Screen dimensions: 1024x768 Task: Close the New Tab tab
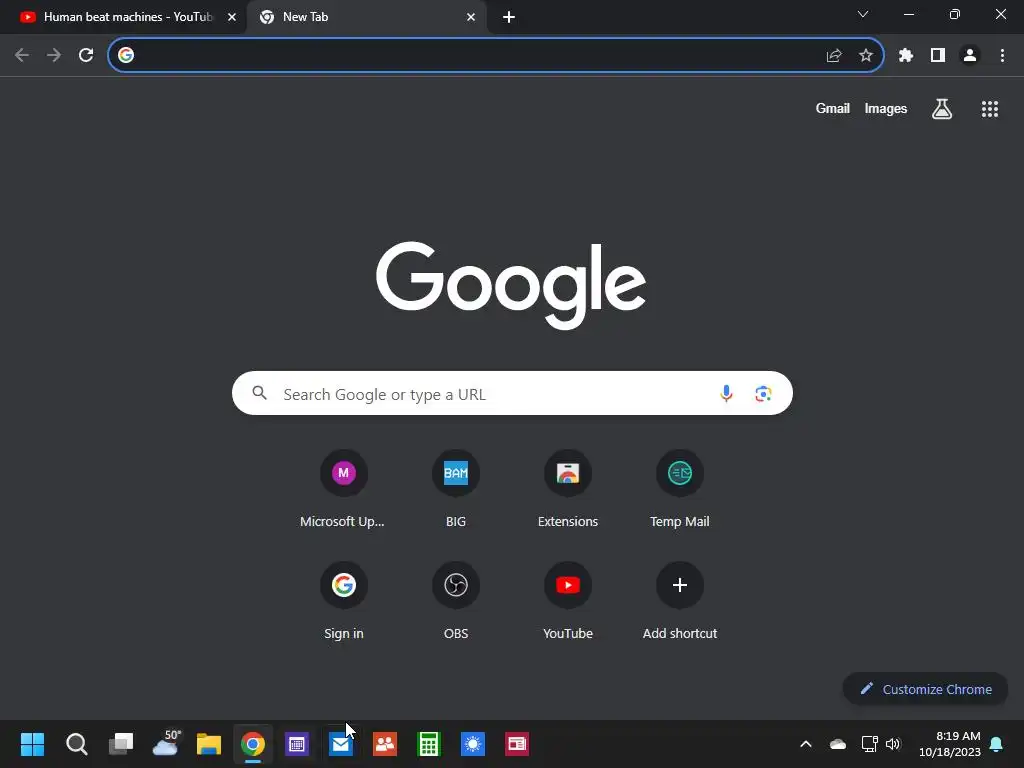coord(471,17)
